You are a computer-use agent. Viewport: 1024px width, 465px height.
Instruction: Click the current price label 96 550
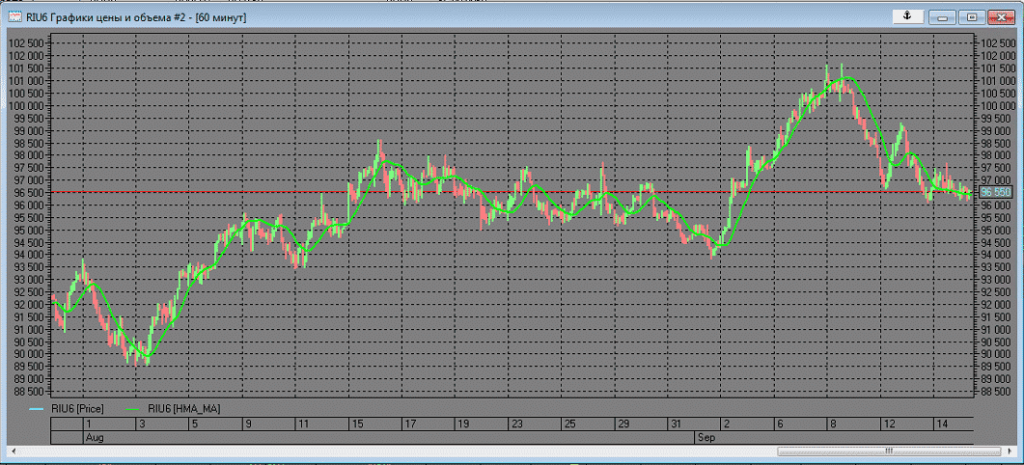pyautogui.click(x=996, y=191)
